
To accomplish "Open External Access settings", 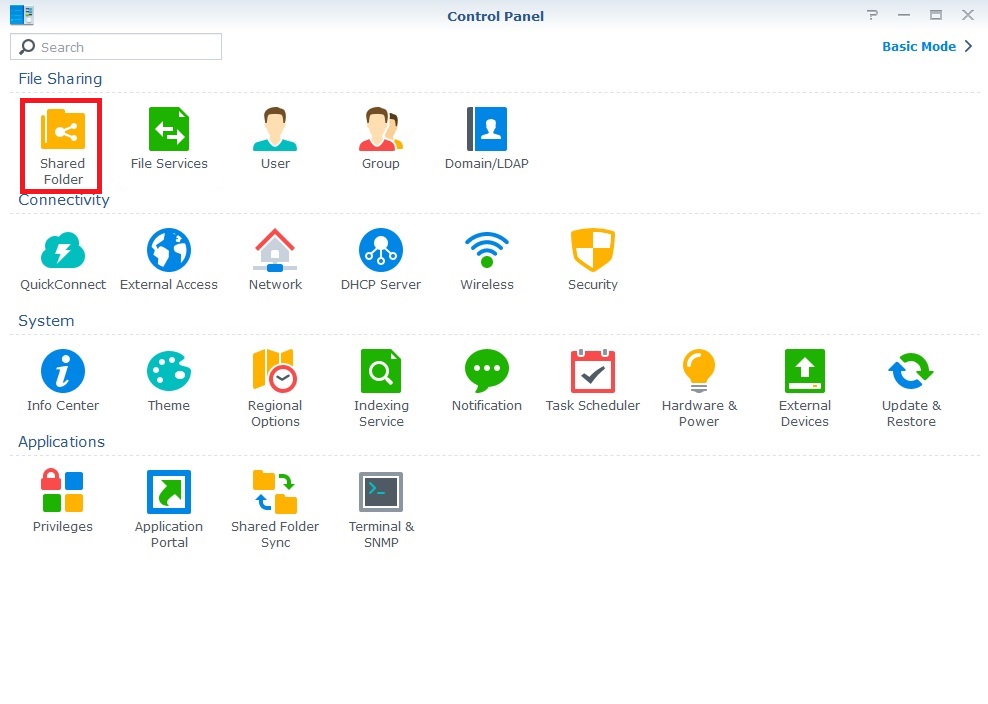I will point(169,252).
